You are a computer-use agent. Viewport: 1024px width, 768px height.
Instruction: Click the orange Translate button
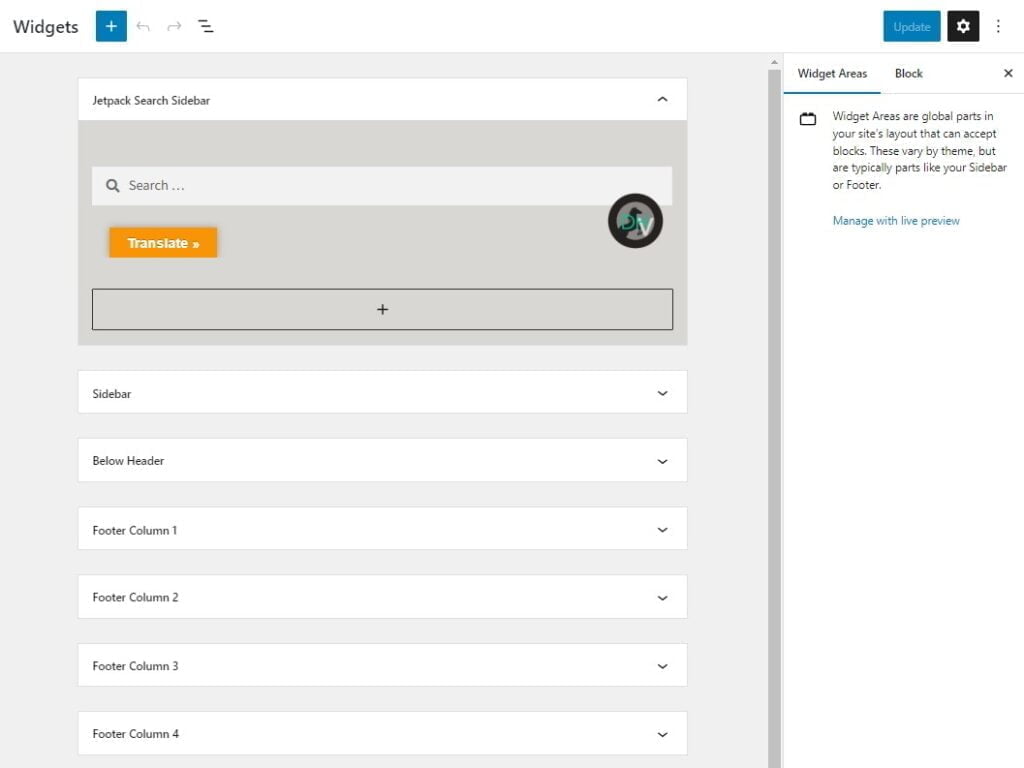point(163,242)
